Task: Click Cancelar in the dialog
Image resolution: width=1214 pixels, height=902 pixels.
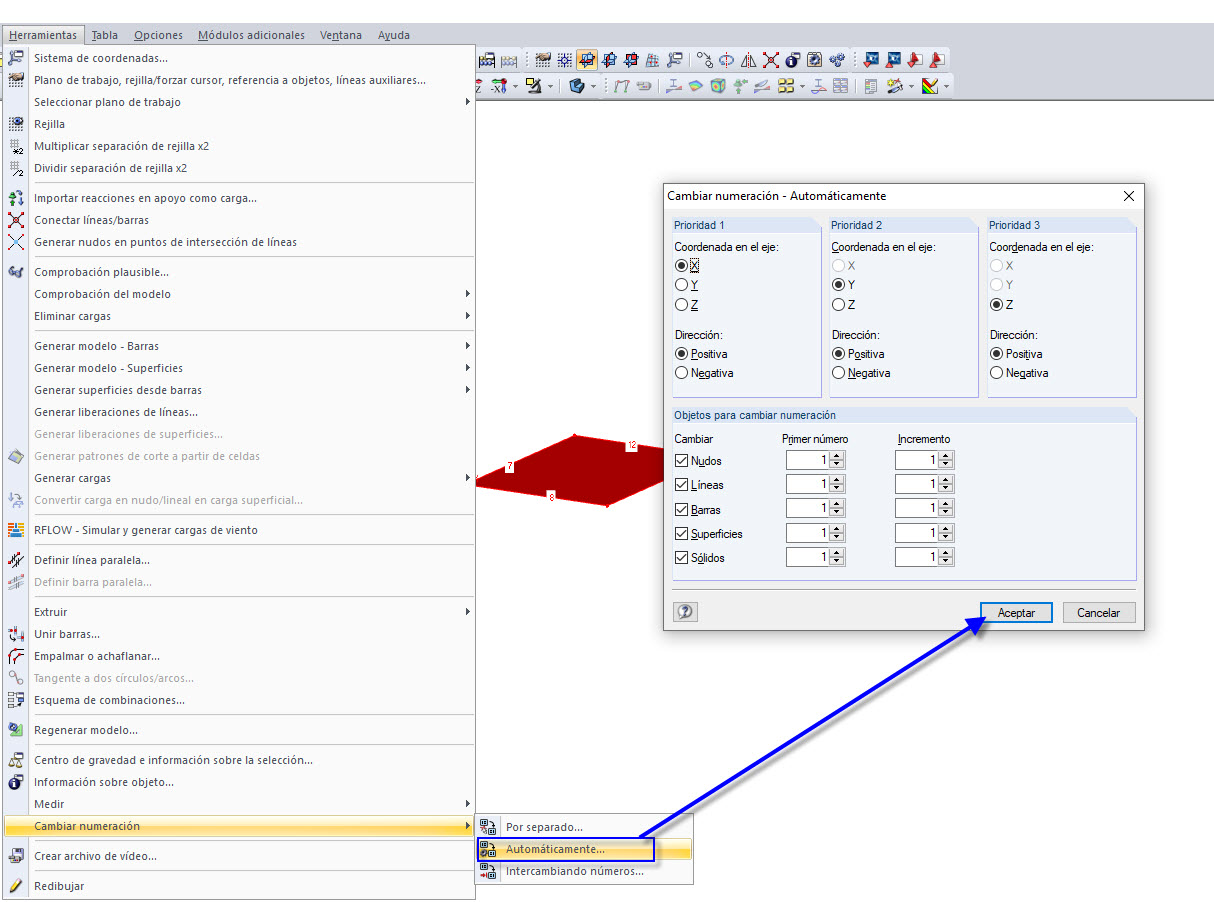Action: click(1099, 613)
